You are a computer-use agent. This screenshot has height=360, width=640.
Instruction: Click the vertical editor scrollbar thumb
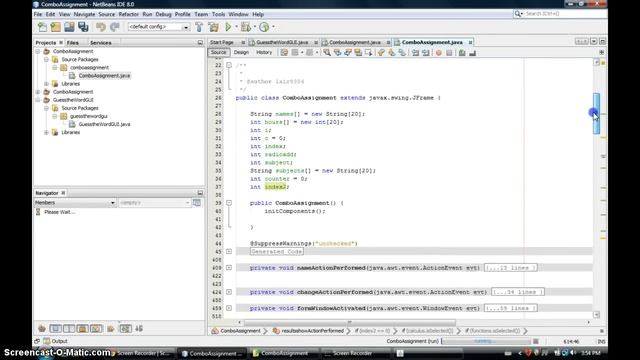(x=596, y=113)
